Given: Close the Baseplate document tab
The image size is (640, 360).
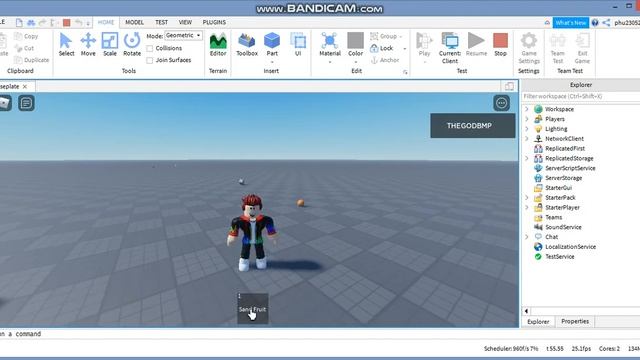Looking at the screenshot, I should [25, 87].
